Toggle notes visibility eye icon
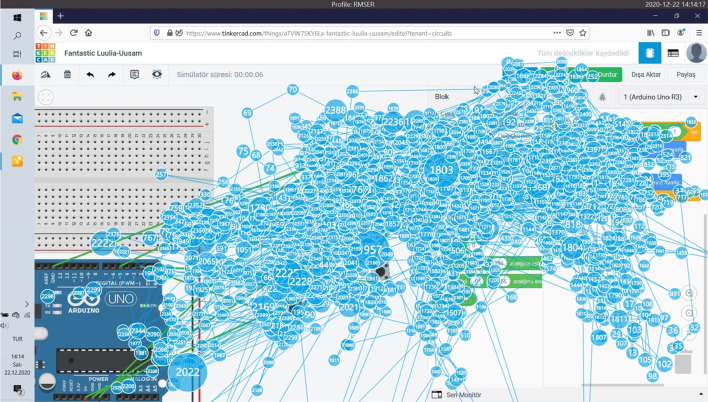The image size is (708, 402). (157, 74)
